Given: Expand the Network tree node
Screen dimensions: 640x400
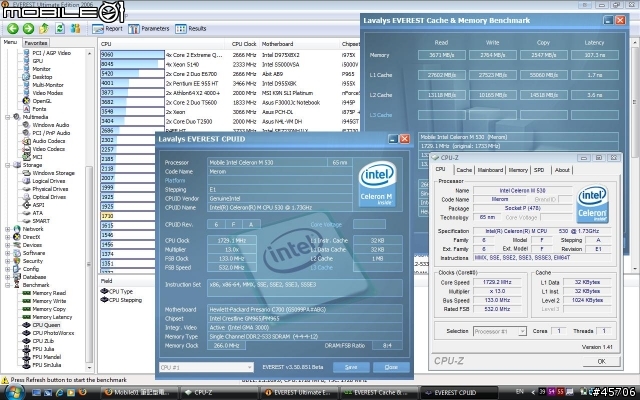Looking at the screenshot, I should point(8,229).
